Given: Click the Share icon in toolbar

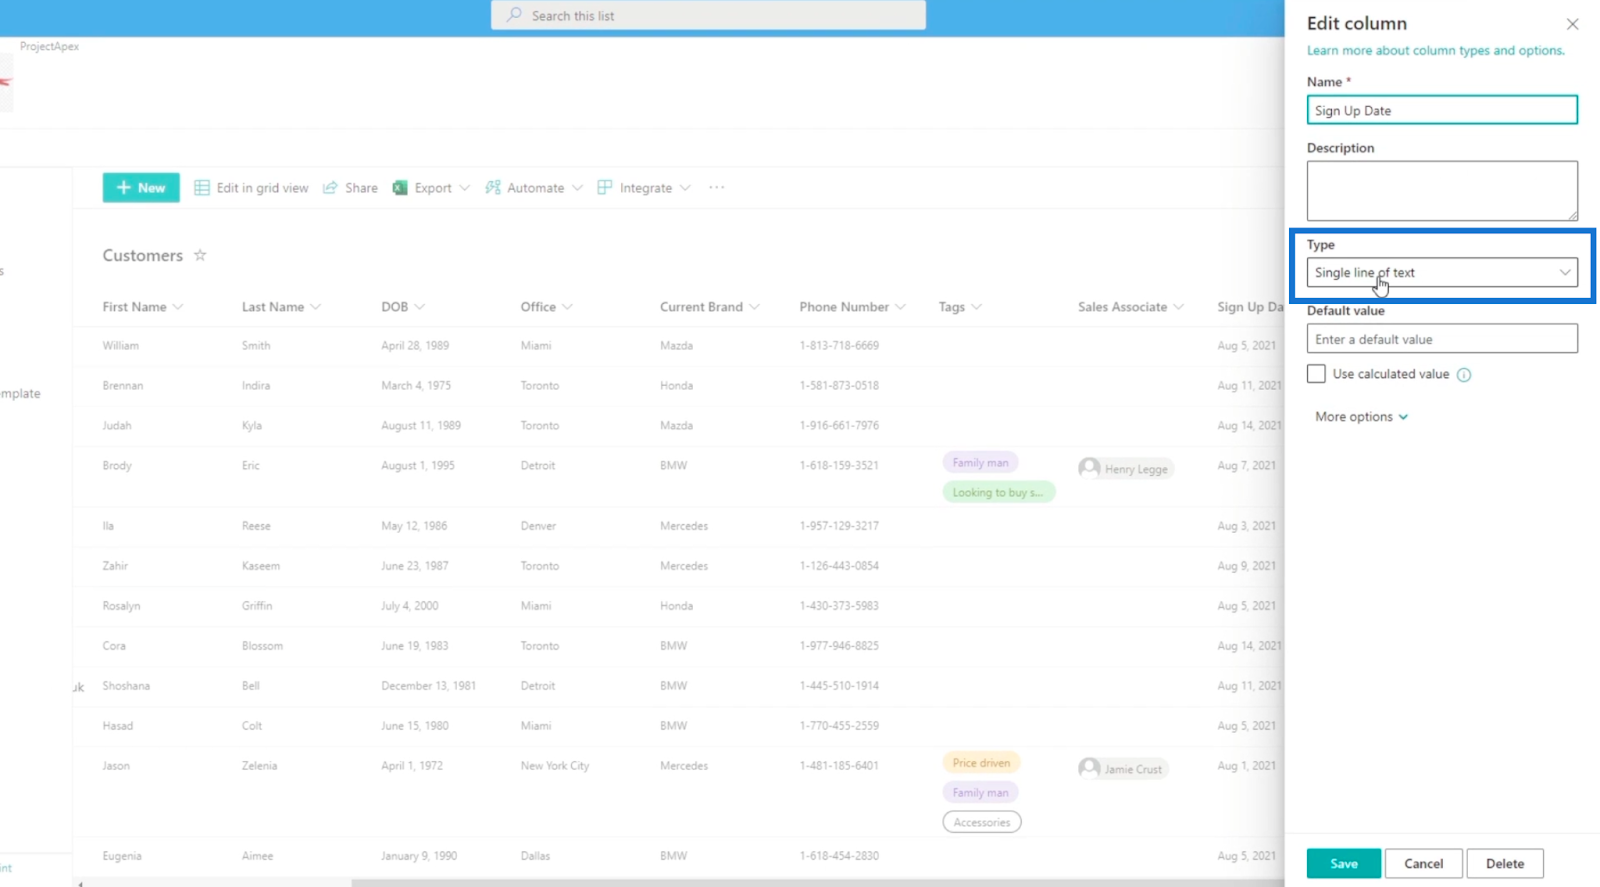Looking at the screenshot, I should point(330,188).
